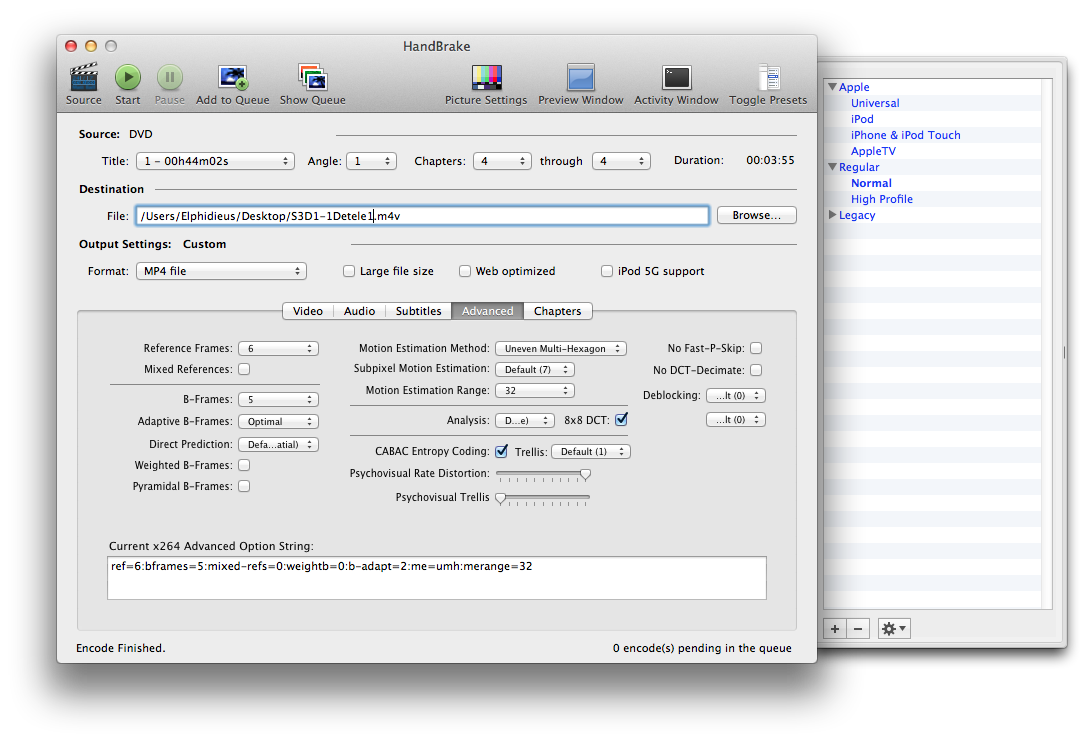The width and height of the screenshot is (1083, 742).
Task: Click the Toggle Presets drawer icon
Action: pos(768,77)
